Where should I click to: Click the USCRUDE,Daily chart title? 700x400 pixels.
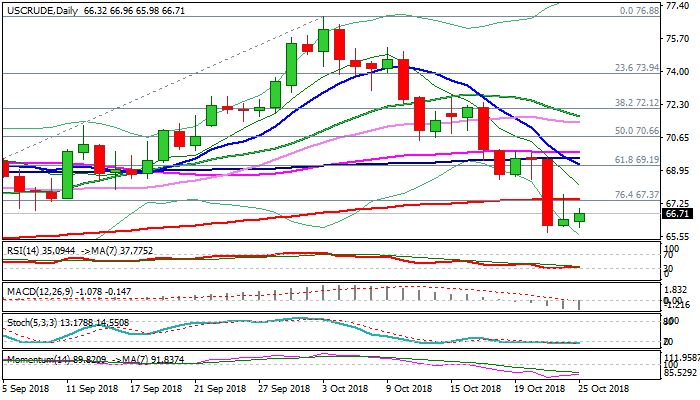(x=42, y=8)
